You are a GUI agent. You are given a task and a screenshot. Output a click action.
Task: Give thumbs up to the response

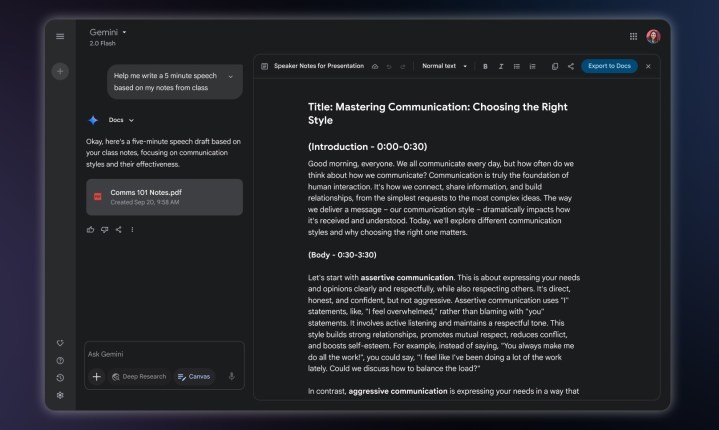(90, 230)
